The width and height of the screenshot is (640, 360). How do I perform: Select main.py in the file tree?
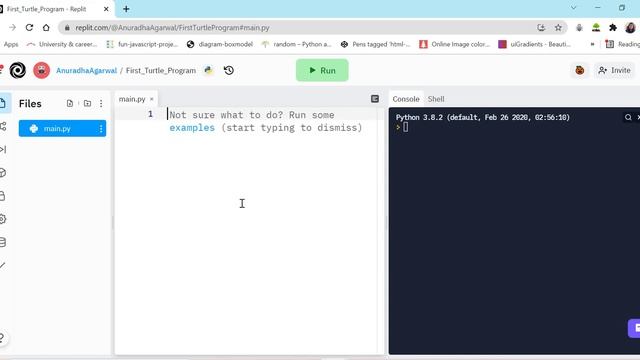[62, 129]
